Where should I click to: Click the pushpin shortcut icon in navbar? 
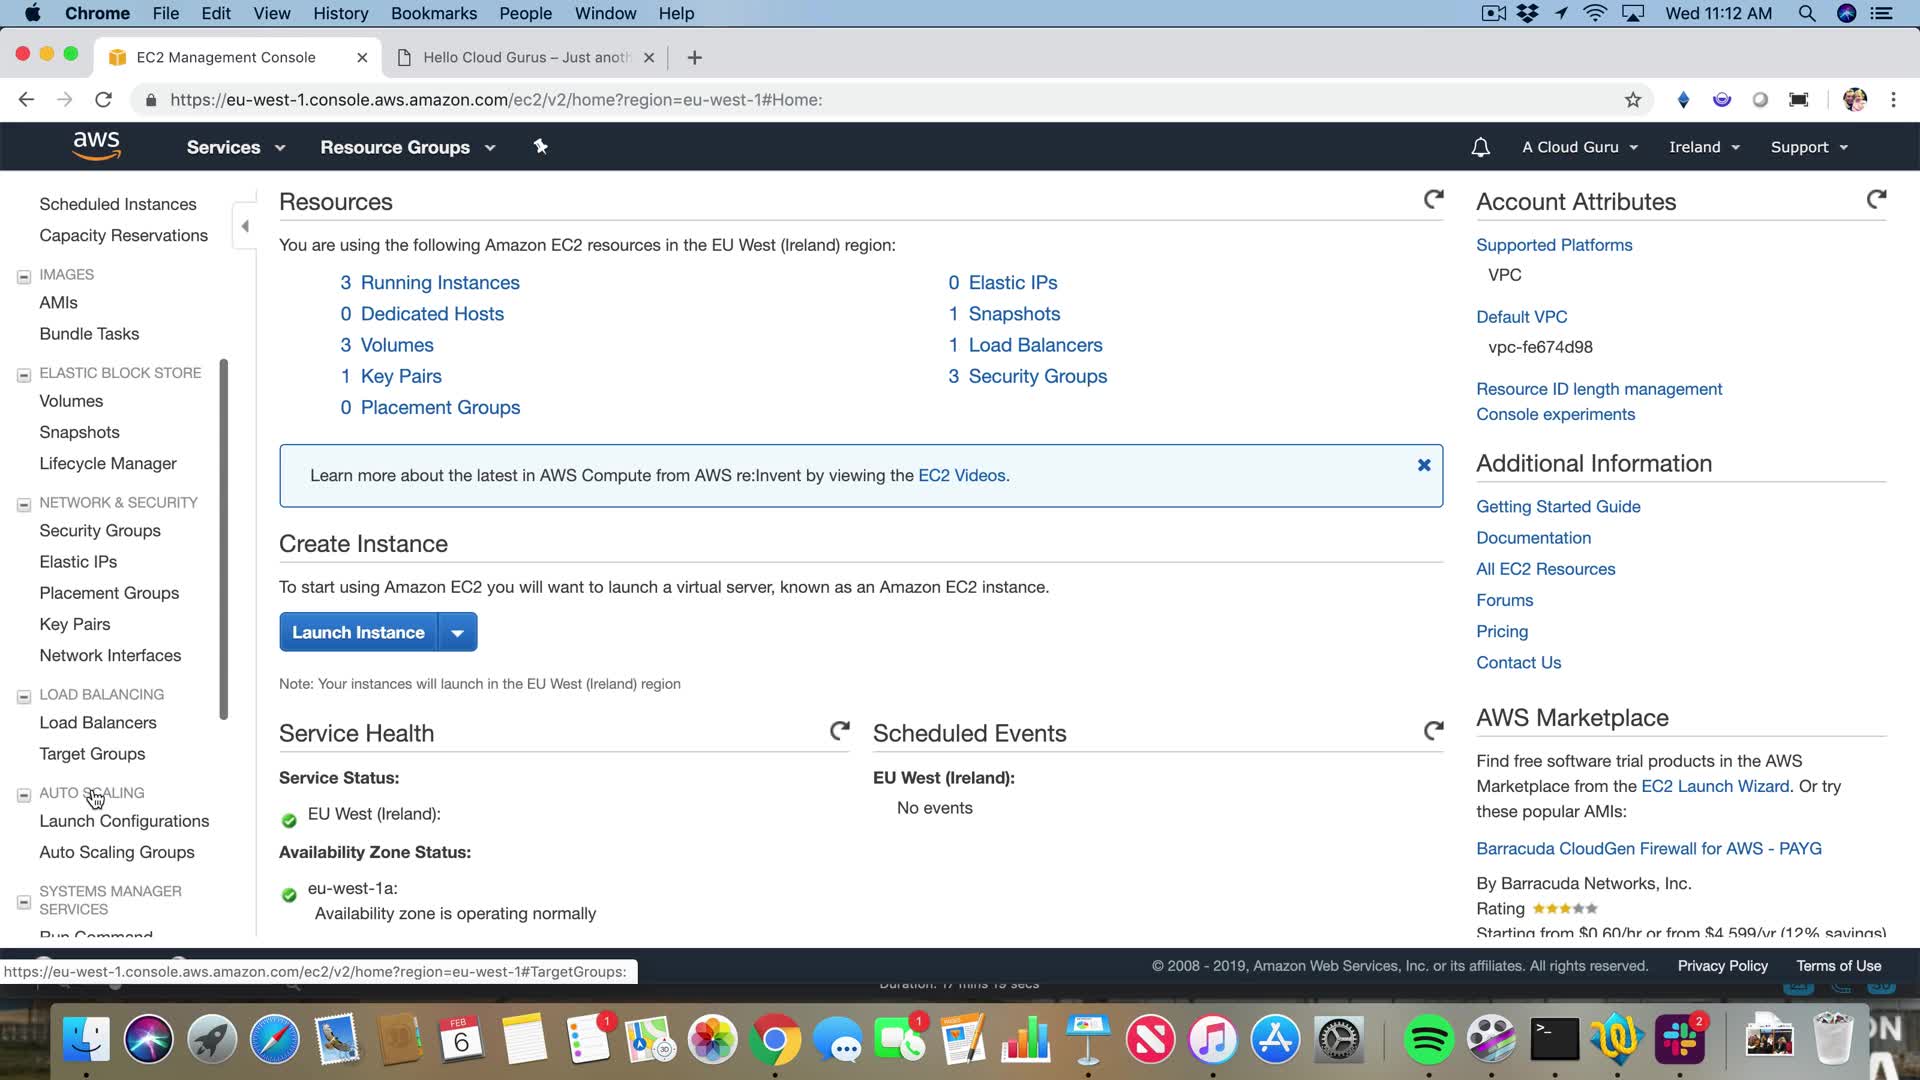coord(540,147)
